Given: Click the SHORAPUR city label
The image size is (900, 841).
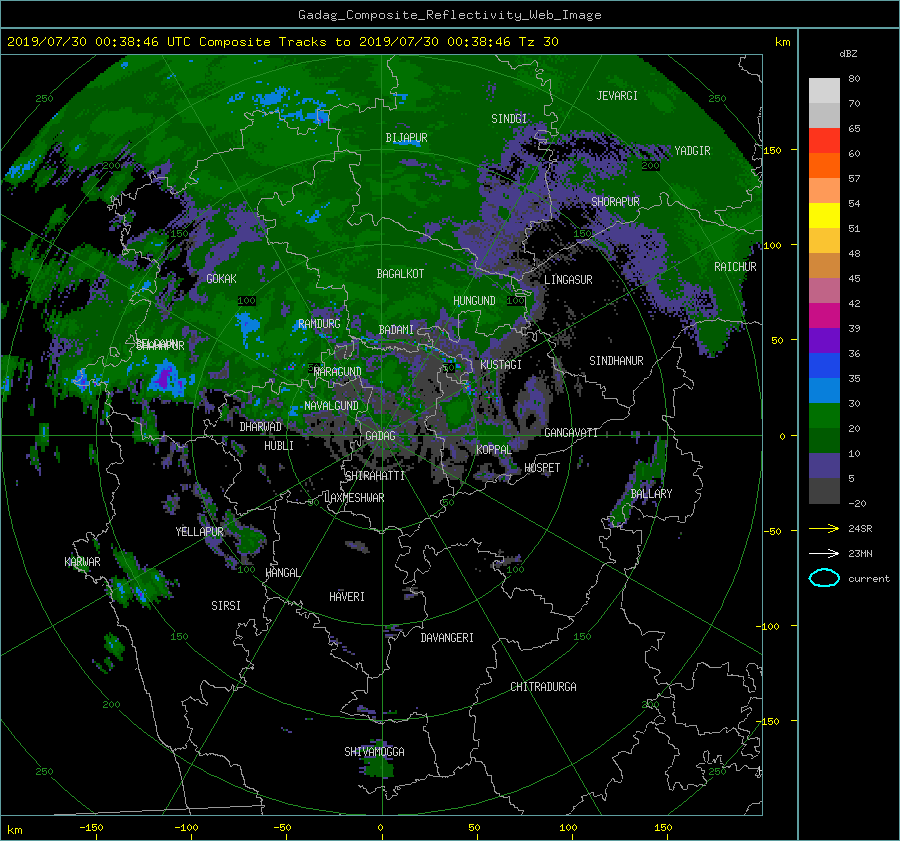Looking at the screenshot, I should click(615, 201).
